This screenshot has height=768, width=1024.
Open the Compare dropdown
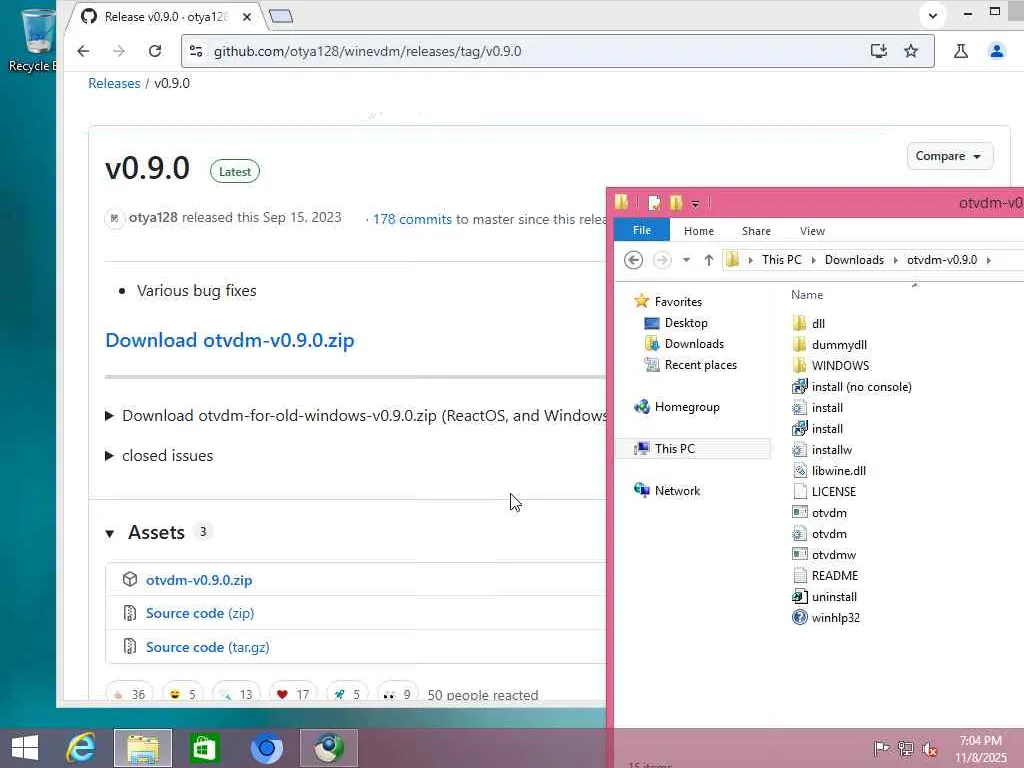pyautogui.click(x=950, y=156)
